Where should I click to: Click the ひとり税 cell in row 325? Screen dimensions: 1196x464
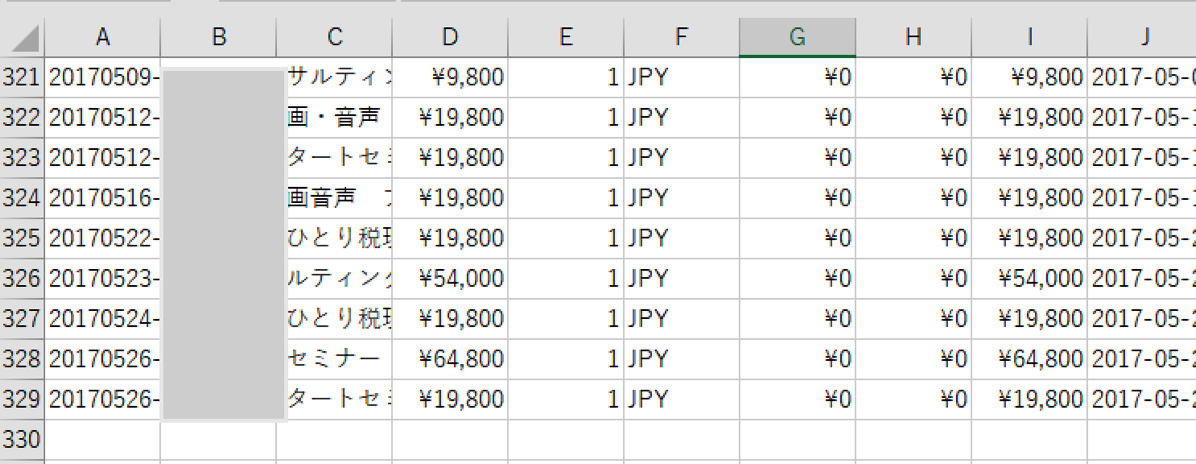coord(339,238)
